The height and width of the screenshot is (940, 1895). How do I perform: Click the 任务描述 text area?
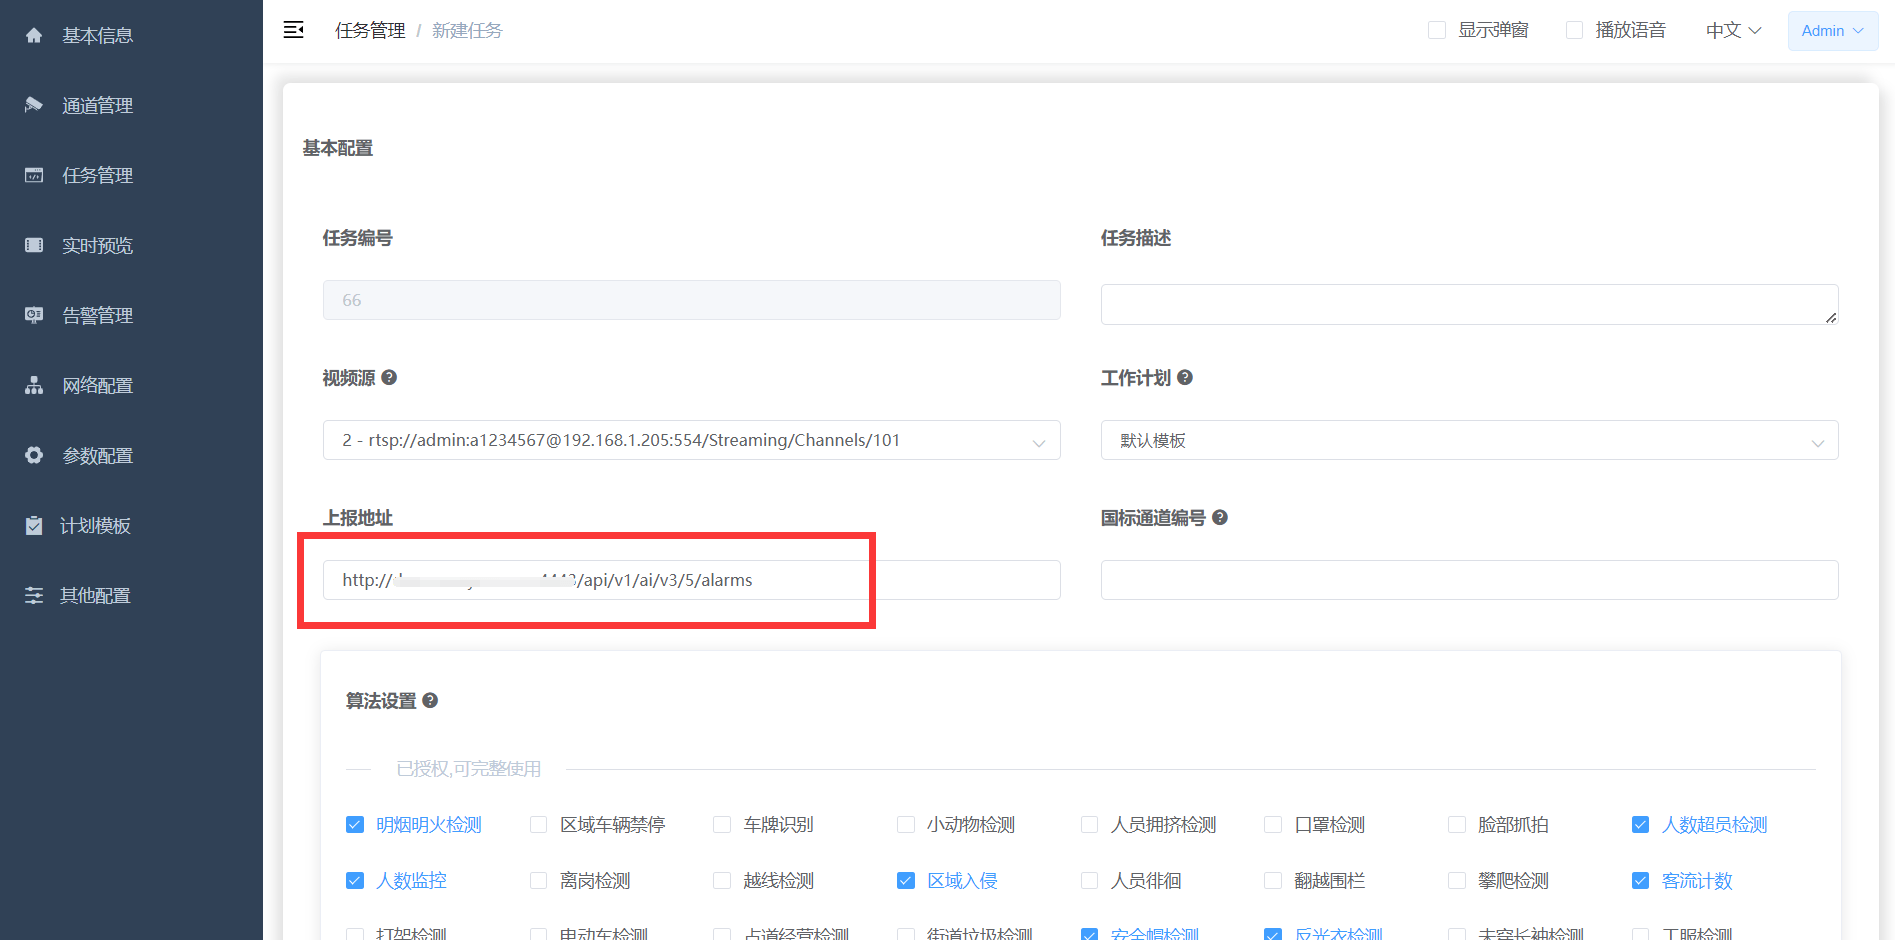pos(1469,304)
